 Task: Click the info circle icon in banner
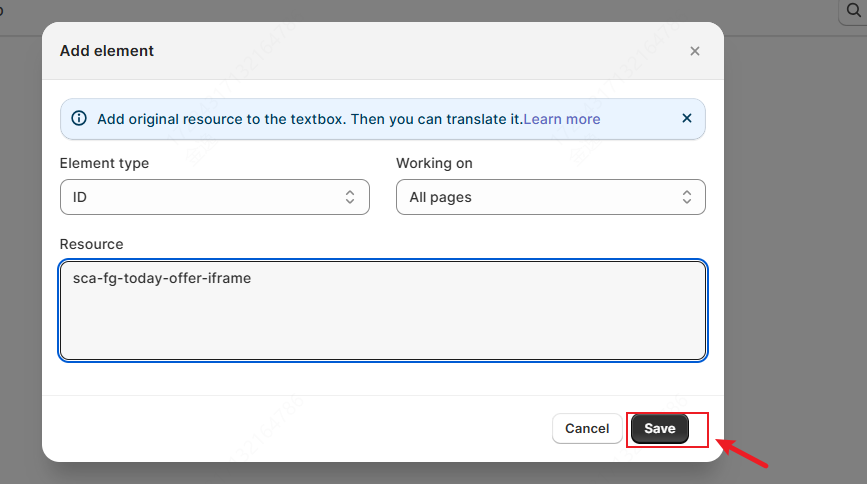point(79,118)
